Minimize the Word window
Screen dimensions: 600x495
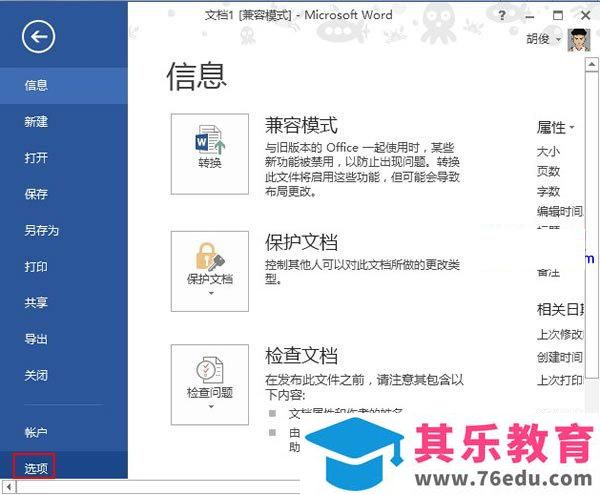pyautogui.click(x=530, y=16)
